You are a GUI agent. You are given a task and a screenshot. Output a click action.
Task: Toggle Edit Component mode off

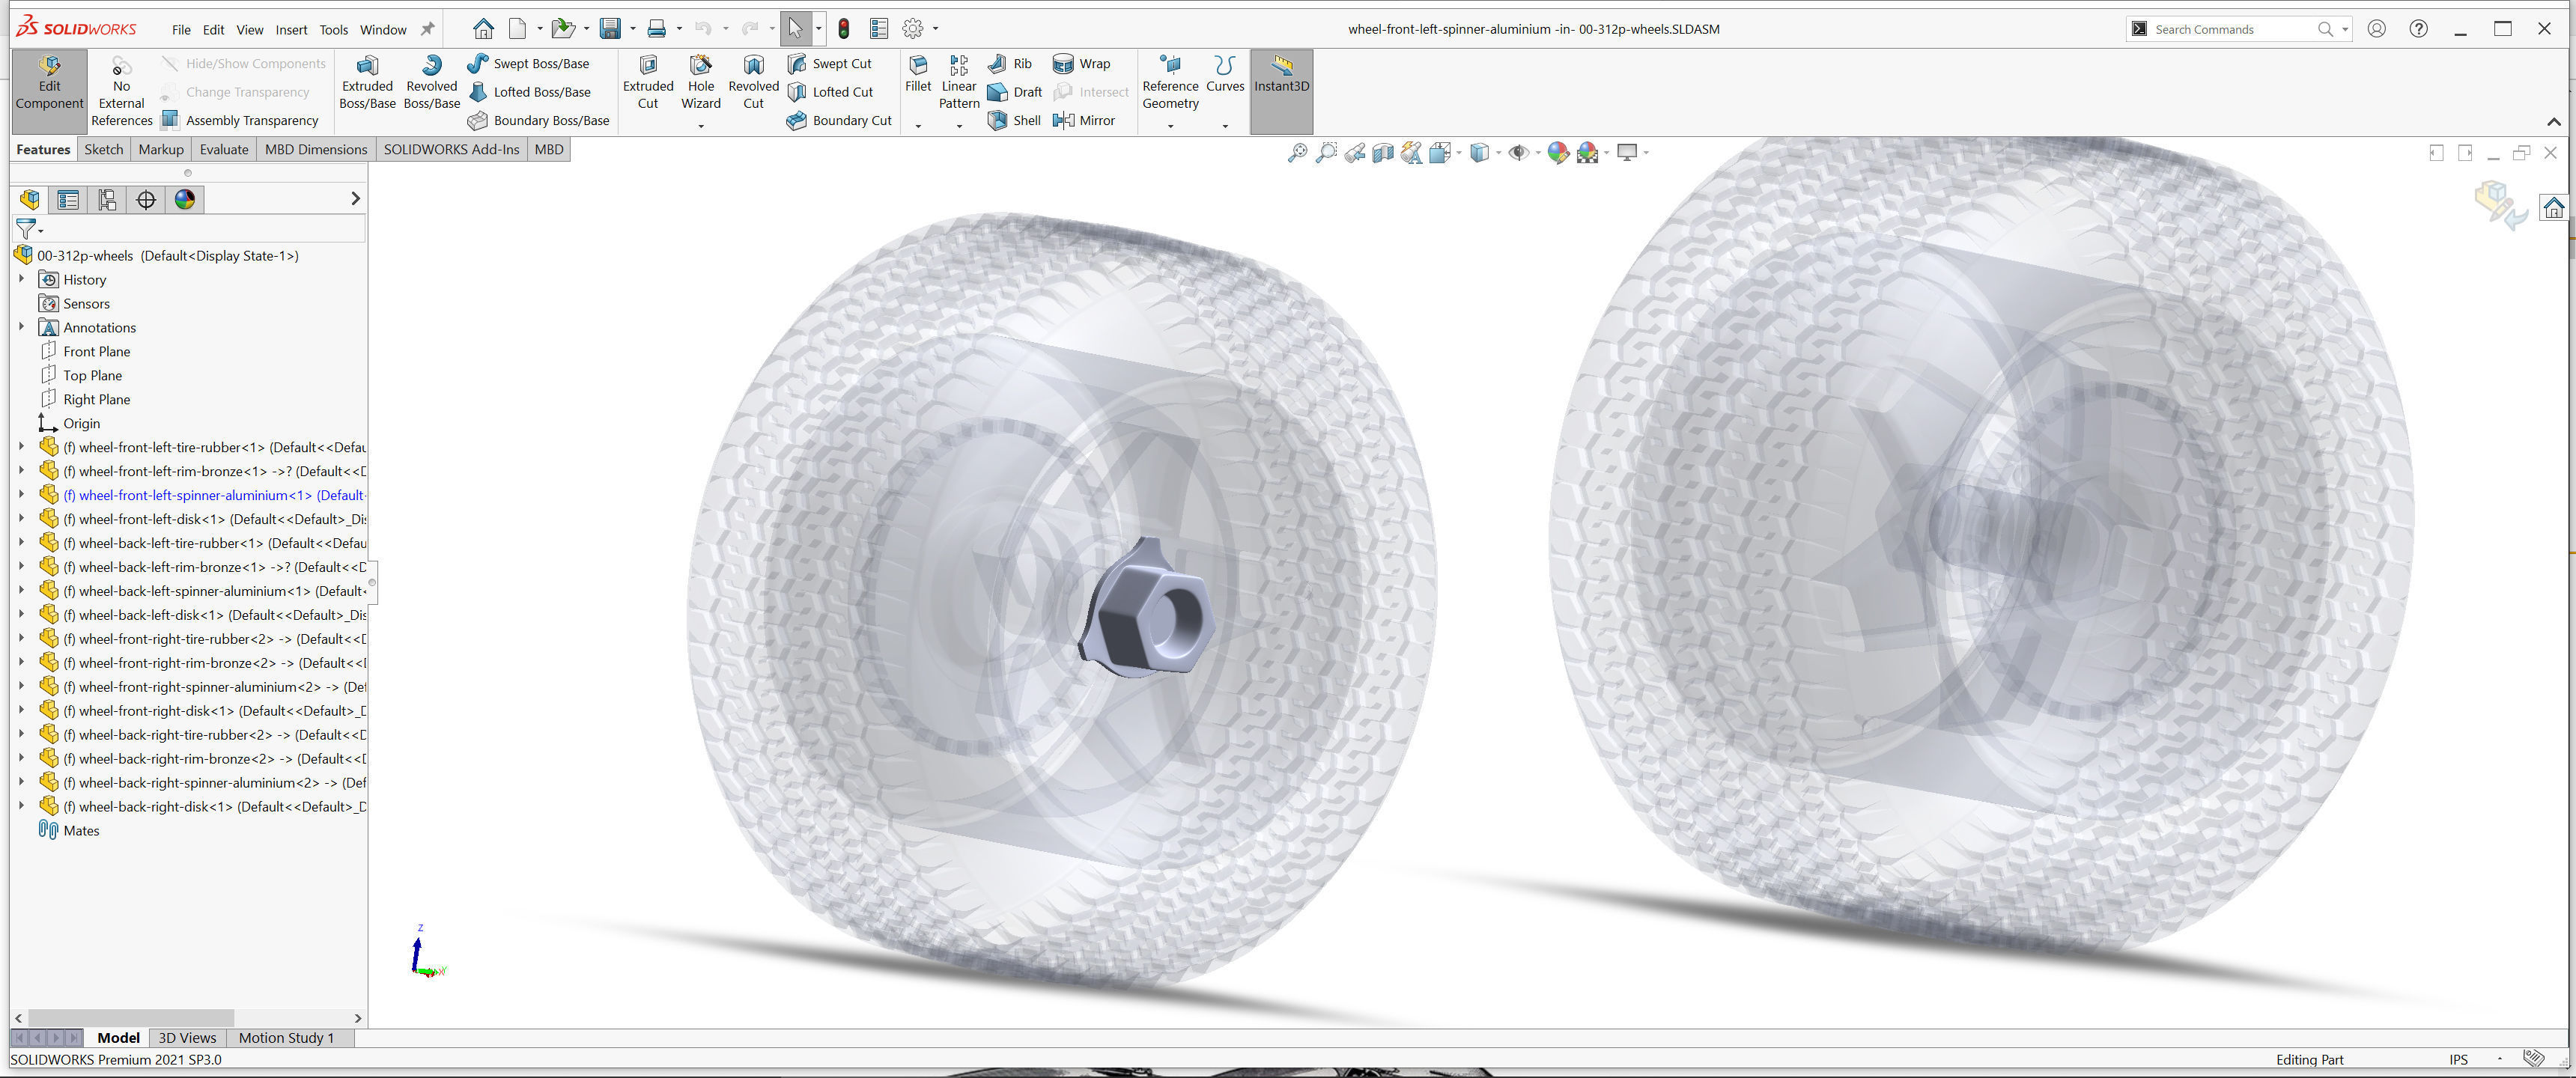point(49,82)
